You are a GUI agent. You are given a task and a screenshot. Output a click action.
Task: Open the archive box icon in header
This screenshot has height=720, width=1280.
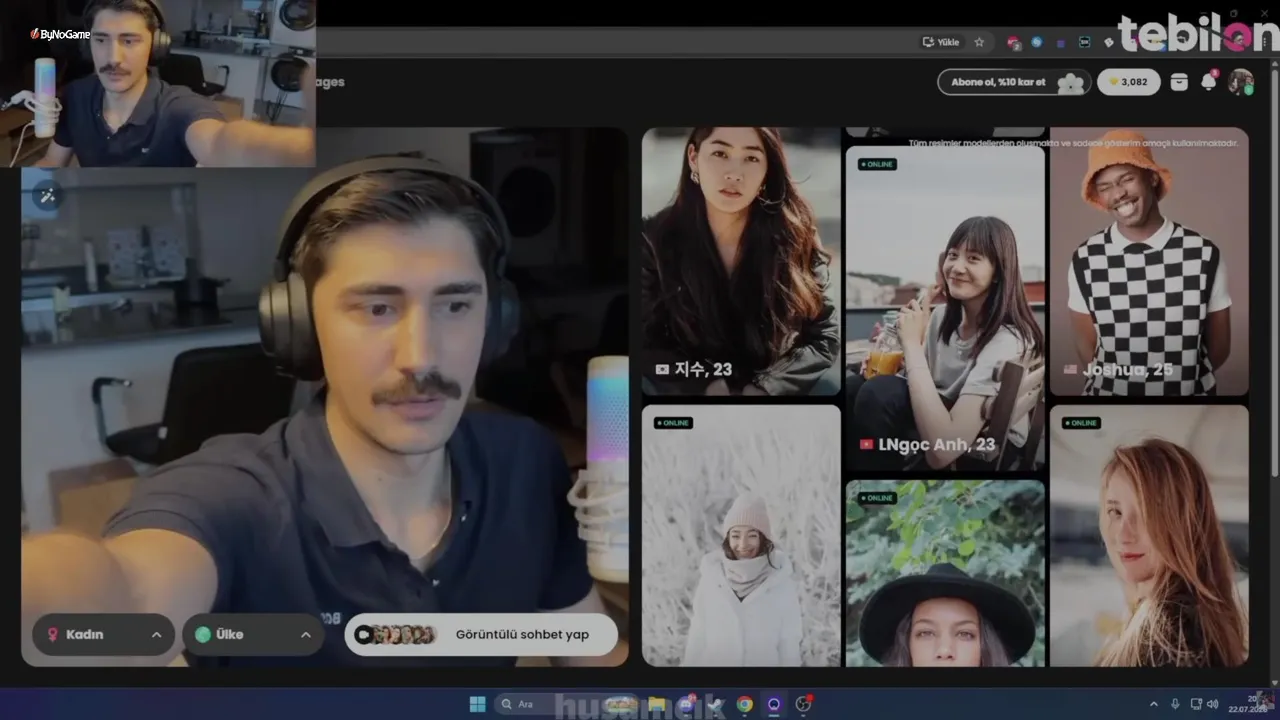[x=1179, y=82]
